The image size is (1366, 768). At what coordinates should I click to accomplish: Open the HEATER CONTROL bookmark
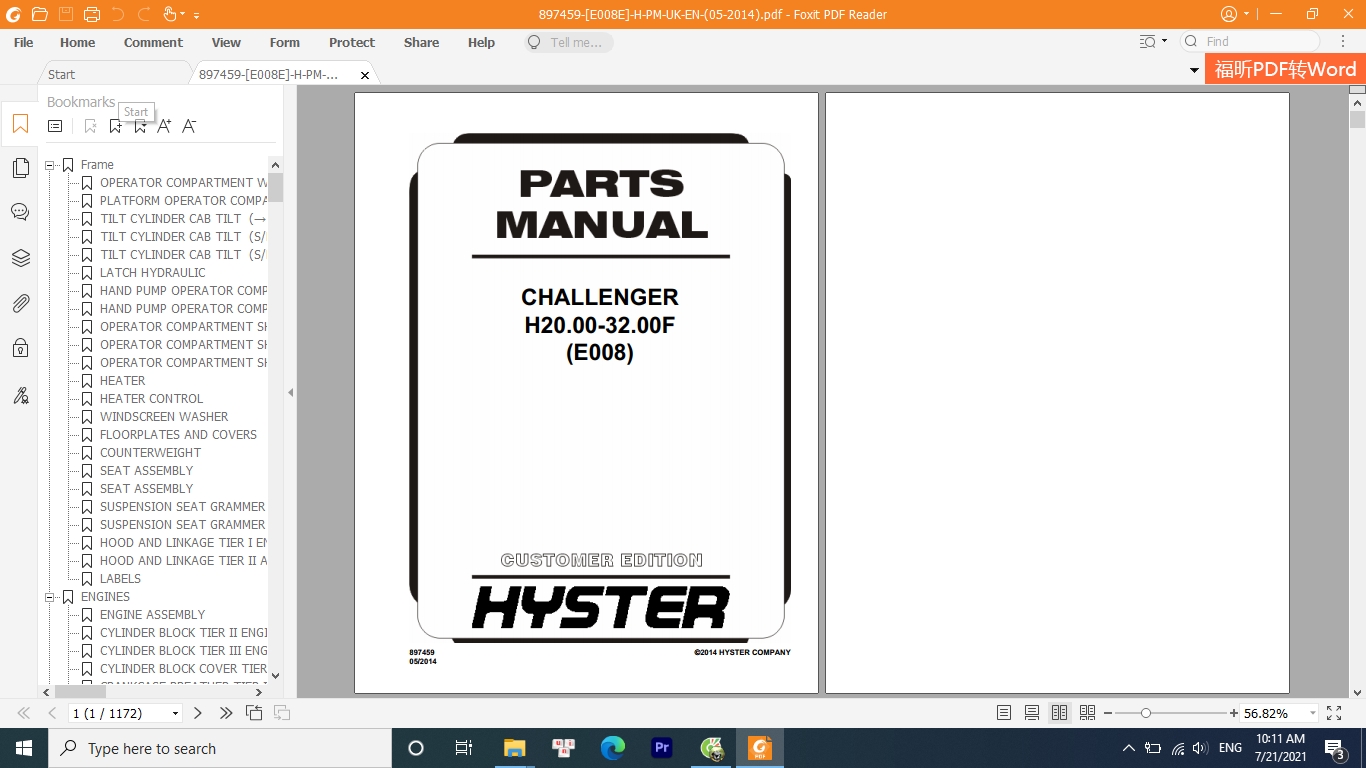coord(151,399)
